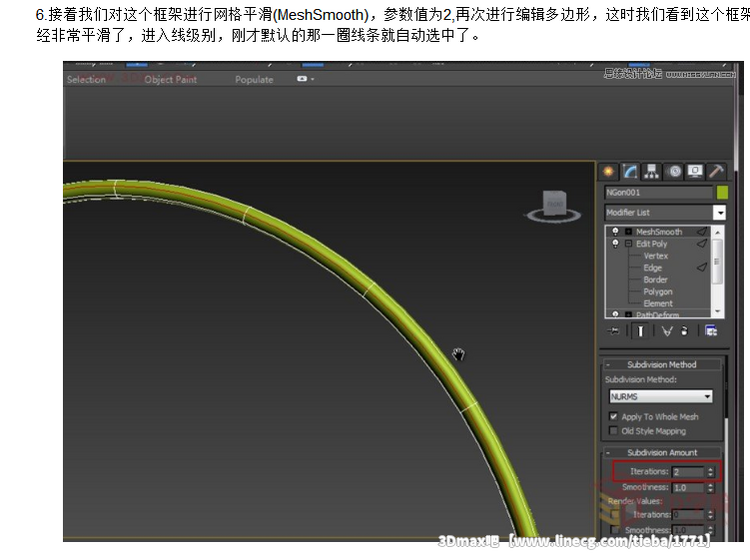
Task: Uncheck Apply To Whole Mesh
Action: (x=613, y=417)
